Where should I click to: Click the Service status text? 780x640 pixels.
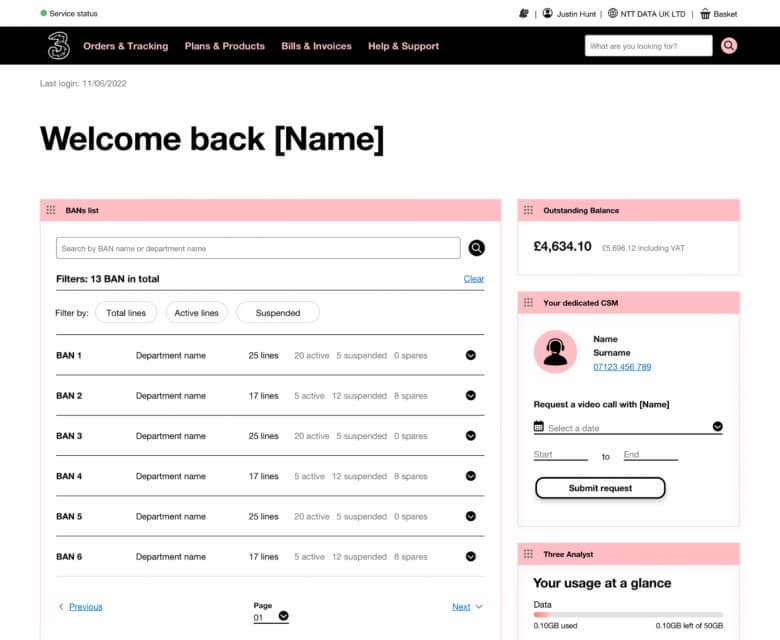[x=73, y=13]
